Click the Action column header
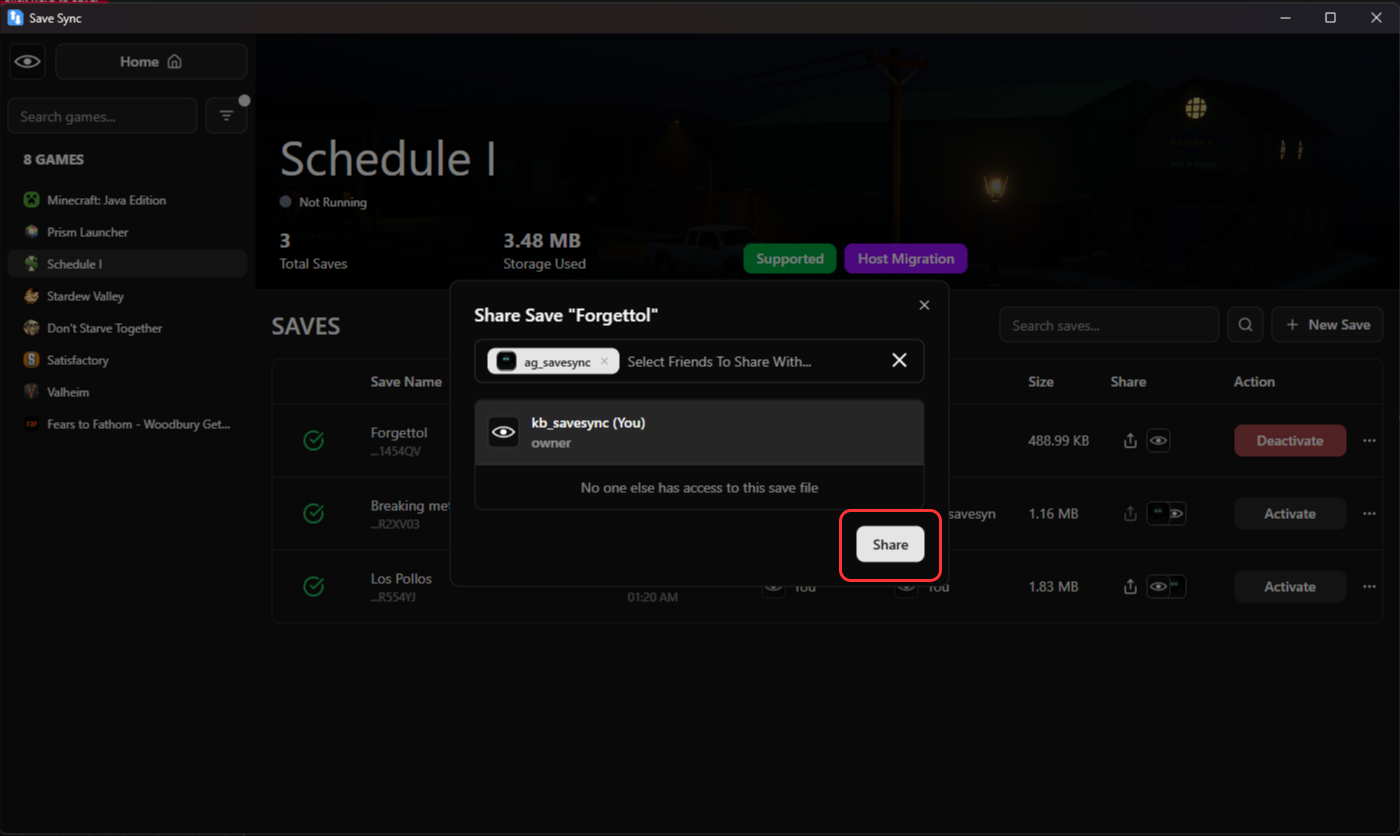The width and height of the screenshot is (1400, 836). click(1254, 381)
